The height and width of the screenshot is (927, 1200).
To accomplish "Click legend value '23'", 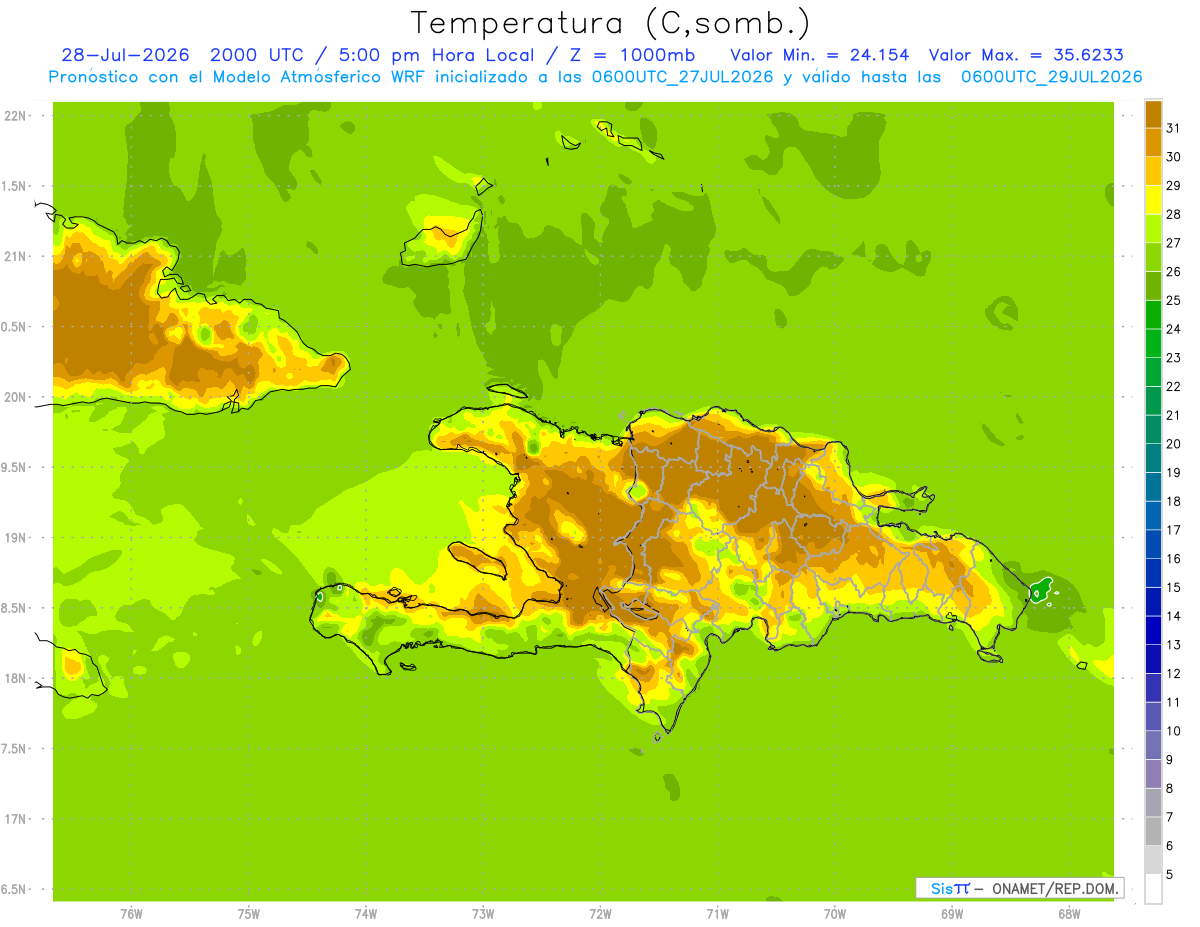I will (x=1174, y=358).
